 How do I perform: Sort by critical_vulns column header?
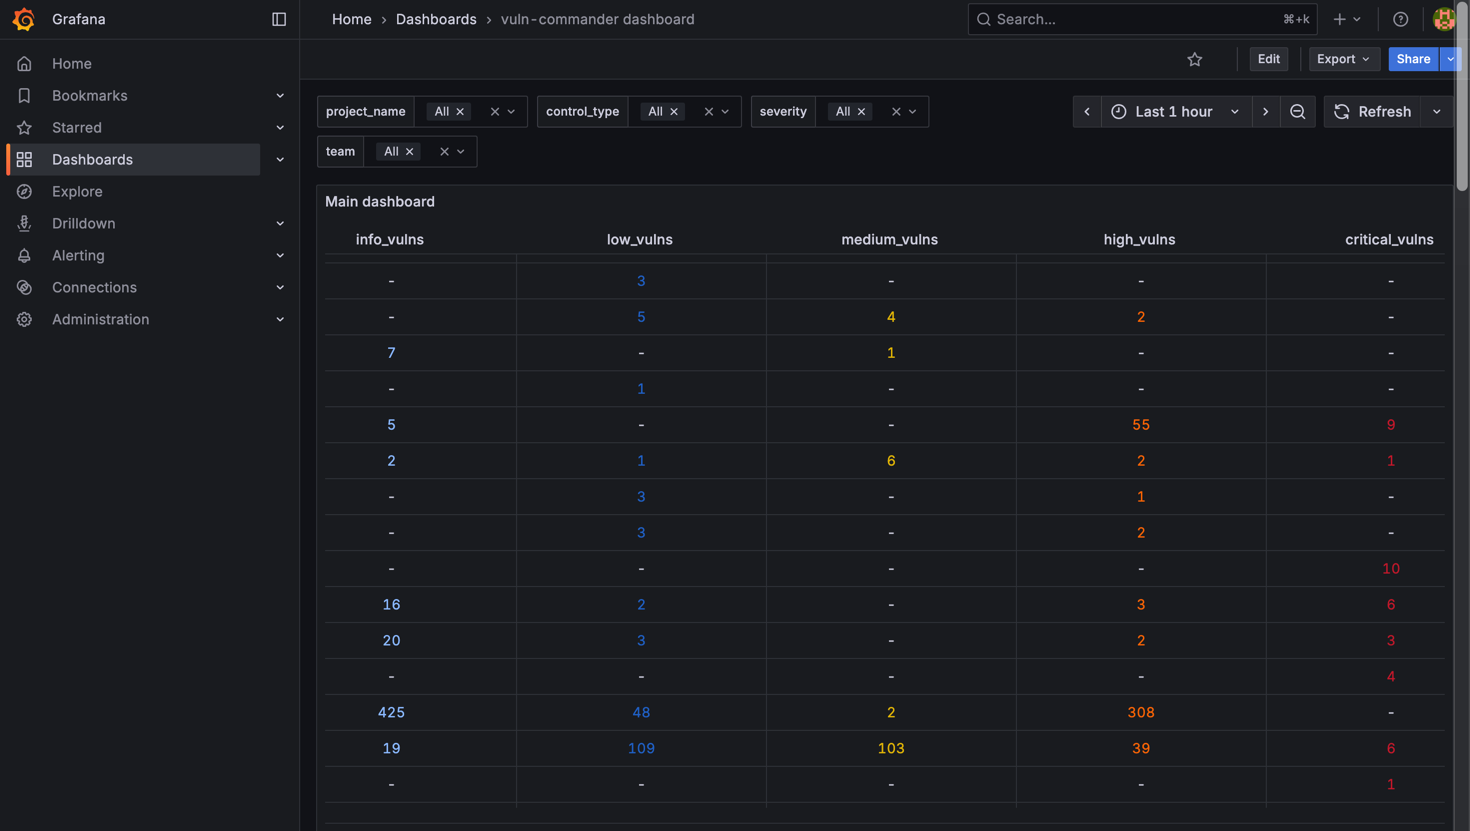pos(1389,240)
